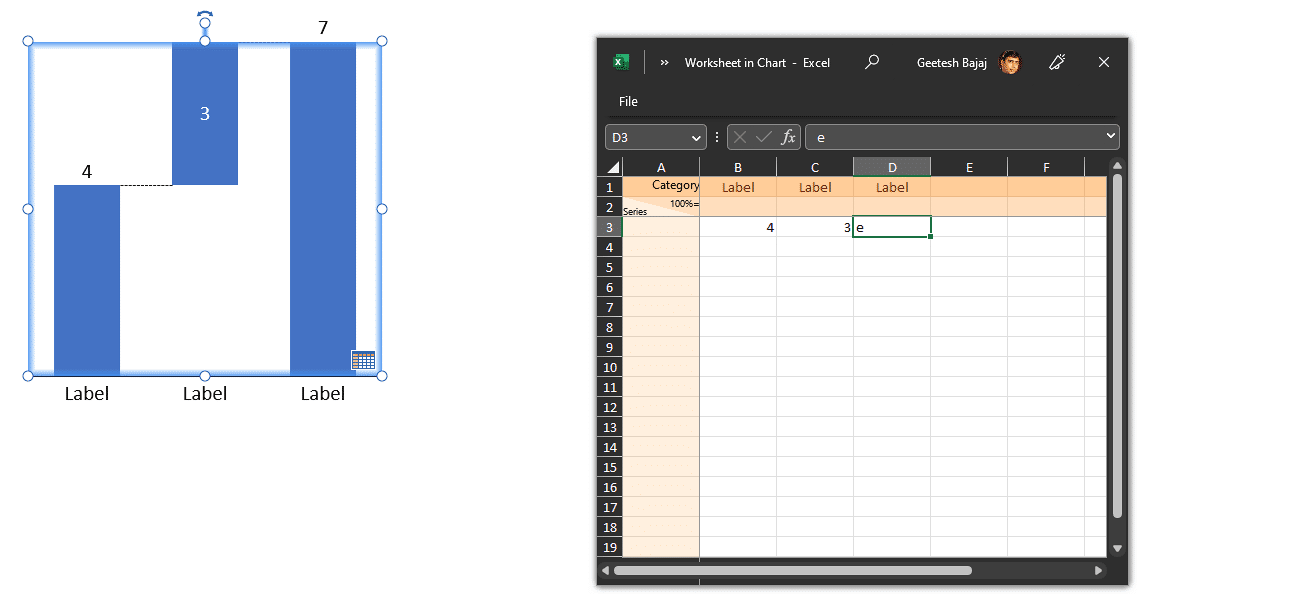Screen dimensions: 1314x598
Task: Click the pen/editing mode icon in title bar
Action: tap(1057, 61)
